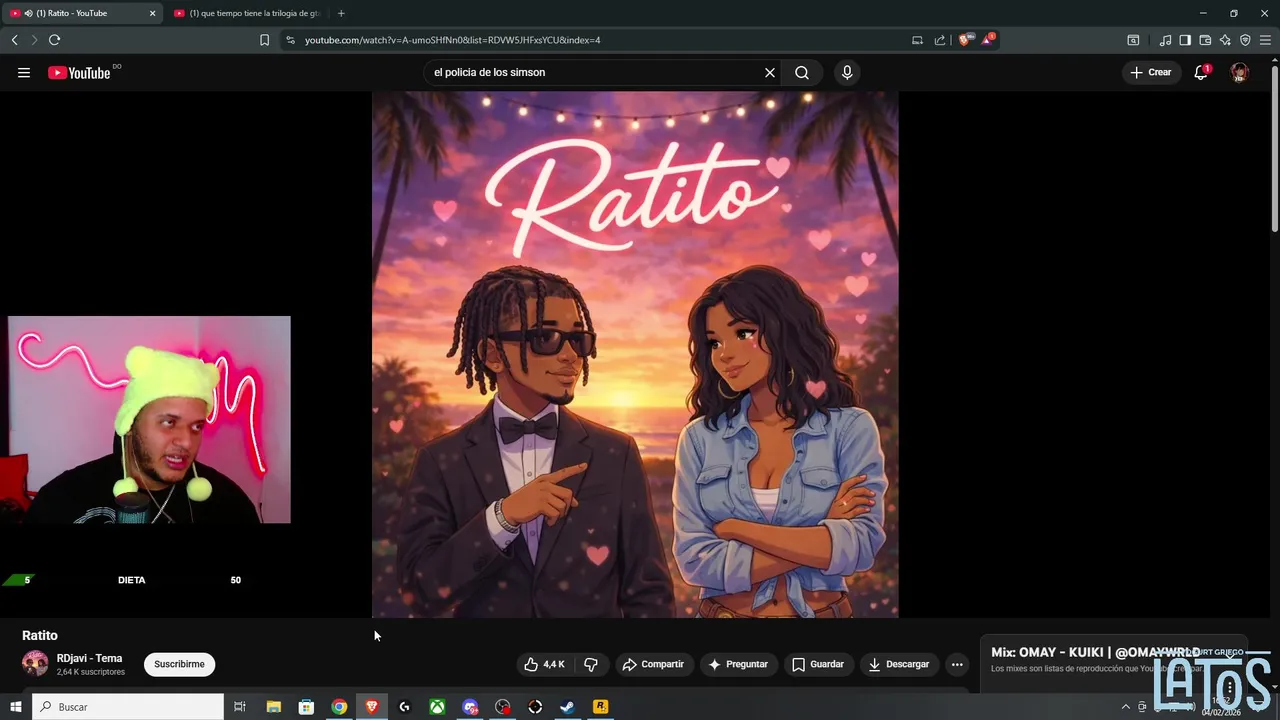
Task: Bookmark this page
Action: pos(264,40)
